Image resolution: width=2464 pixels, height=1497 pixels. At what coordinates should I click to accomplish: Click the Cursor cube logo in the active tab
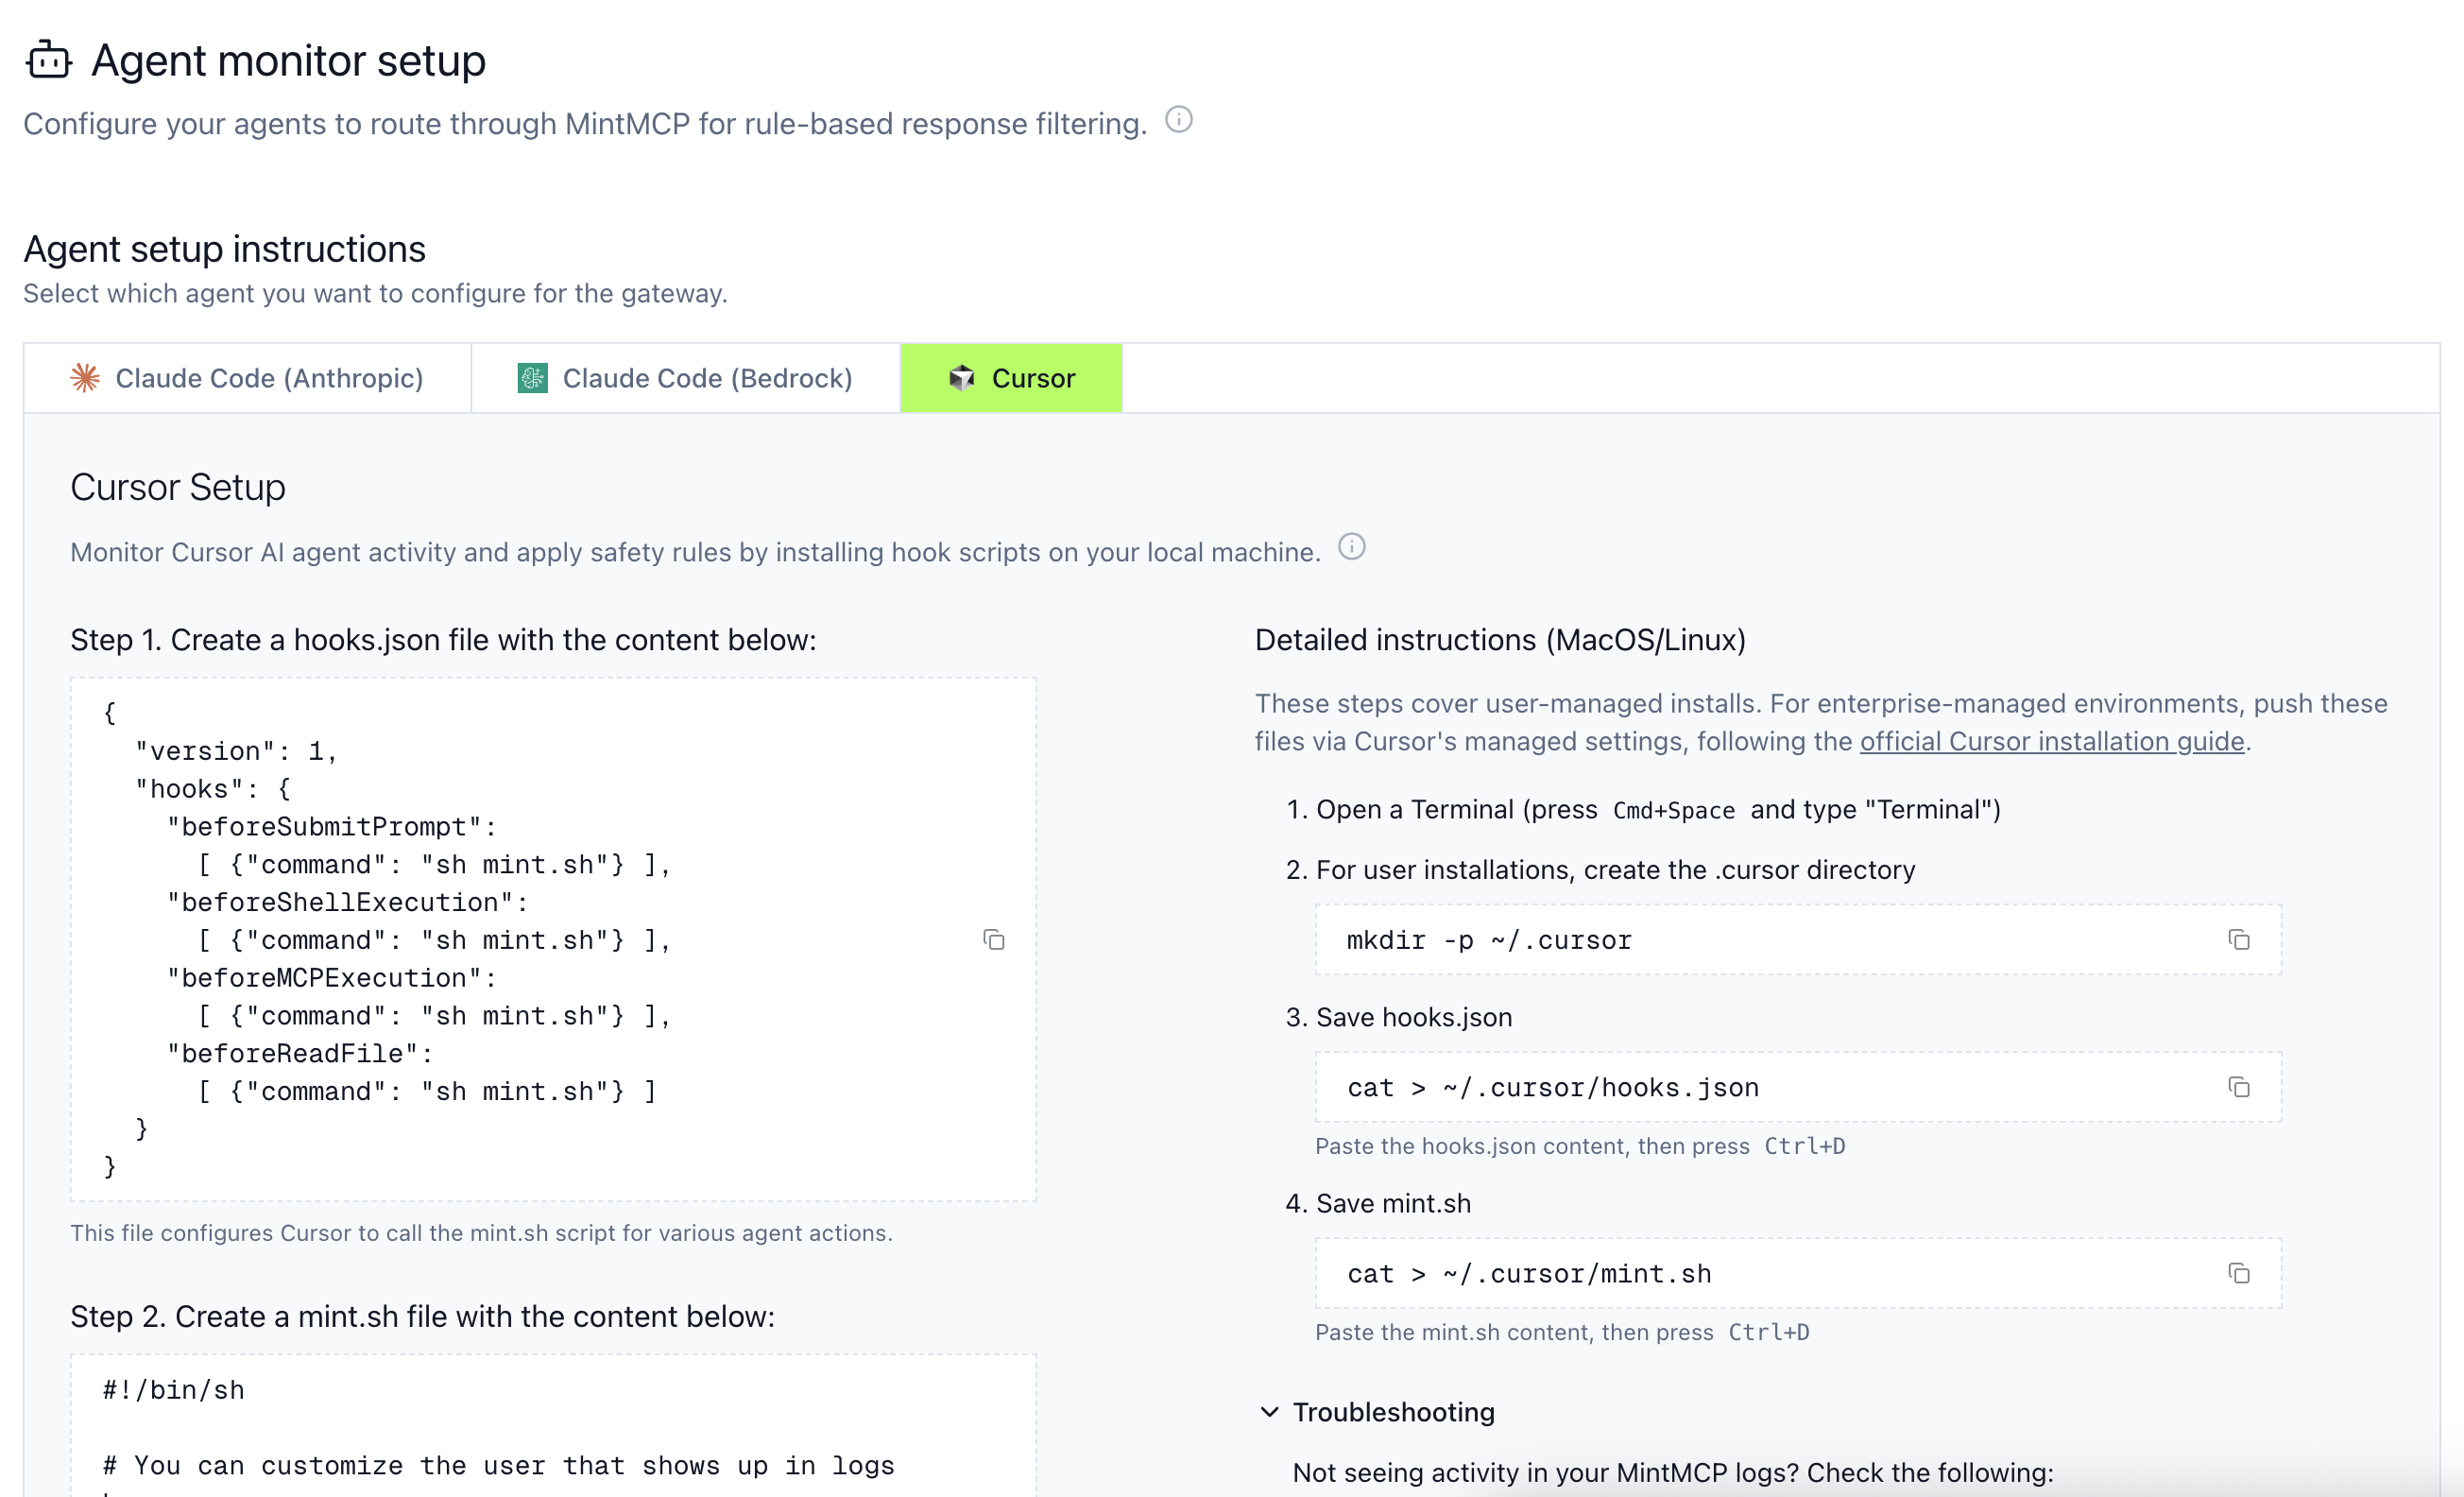[960, 378]
